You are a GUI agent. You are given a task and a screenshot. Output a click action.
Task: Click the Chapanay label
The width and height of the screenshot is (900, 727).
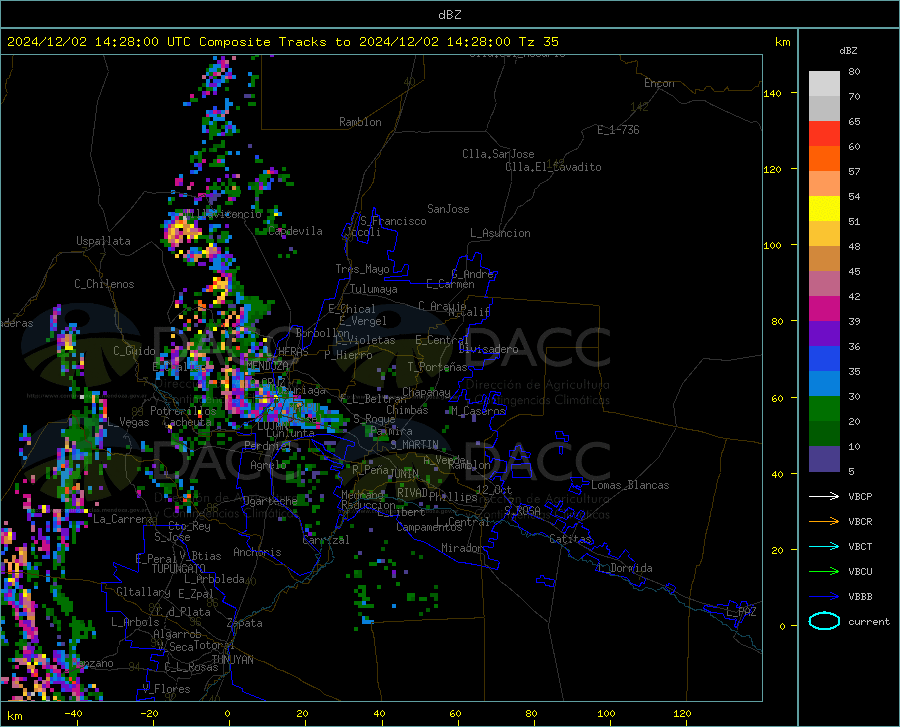click(426, 392)
